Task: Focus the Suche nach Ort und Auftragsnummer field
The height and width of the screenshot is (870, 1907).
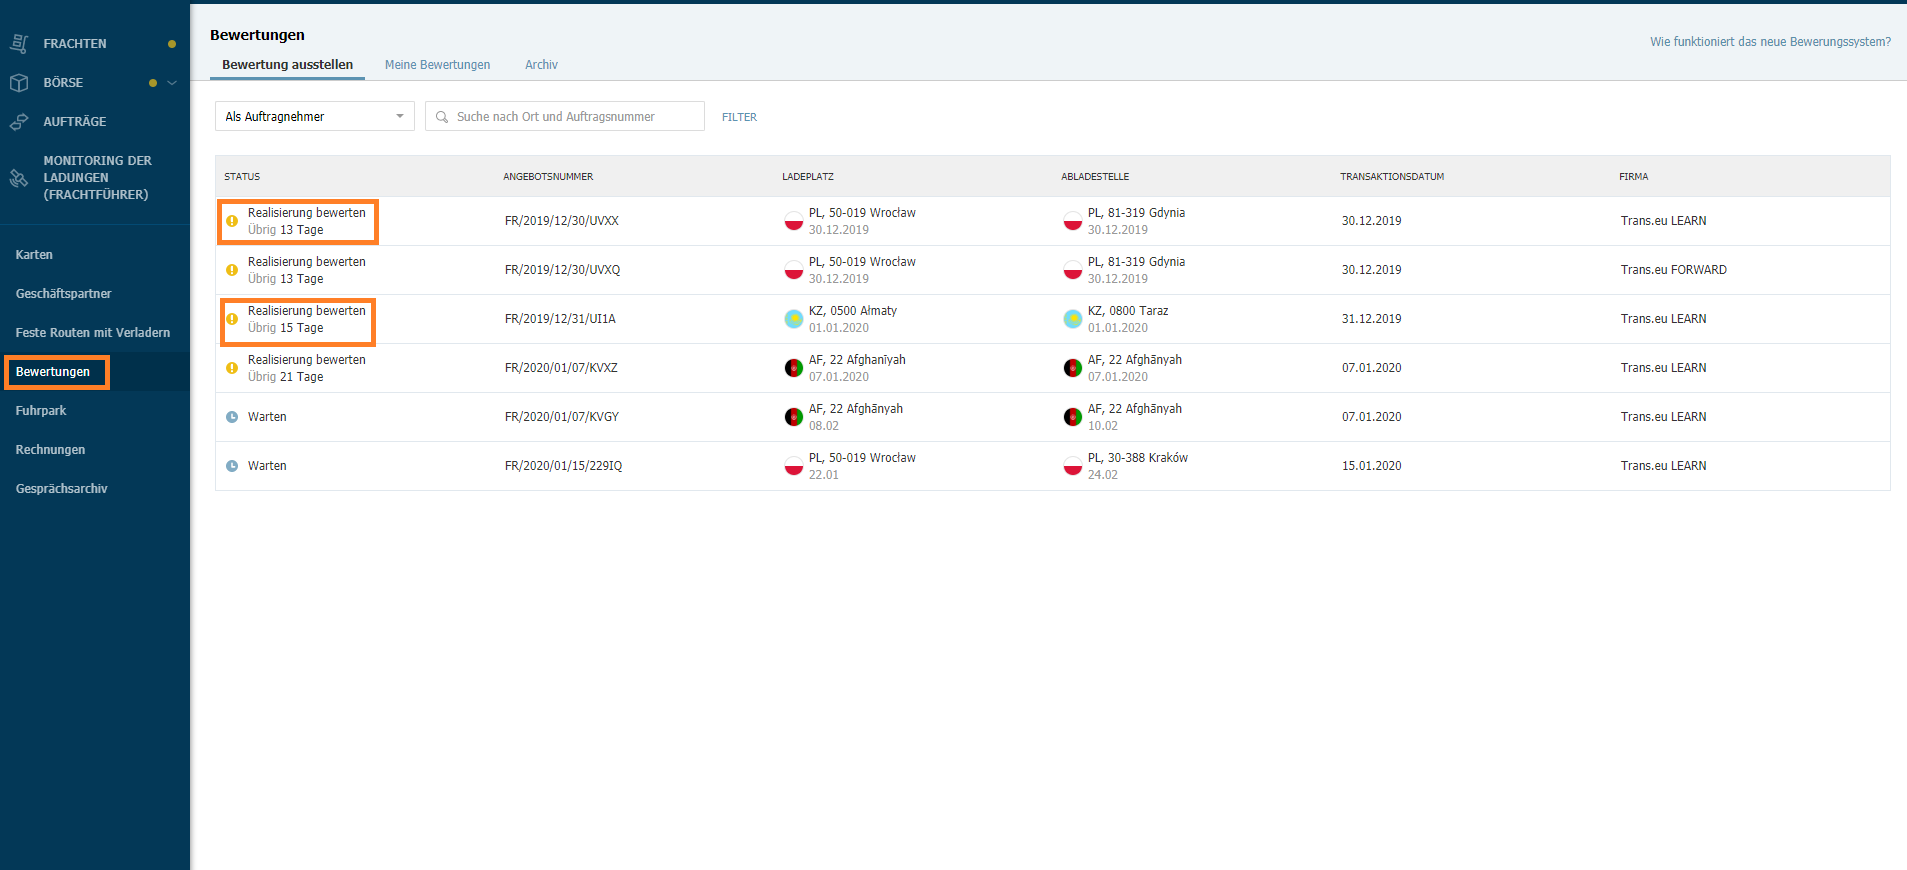Action: 565,116
